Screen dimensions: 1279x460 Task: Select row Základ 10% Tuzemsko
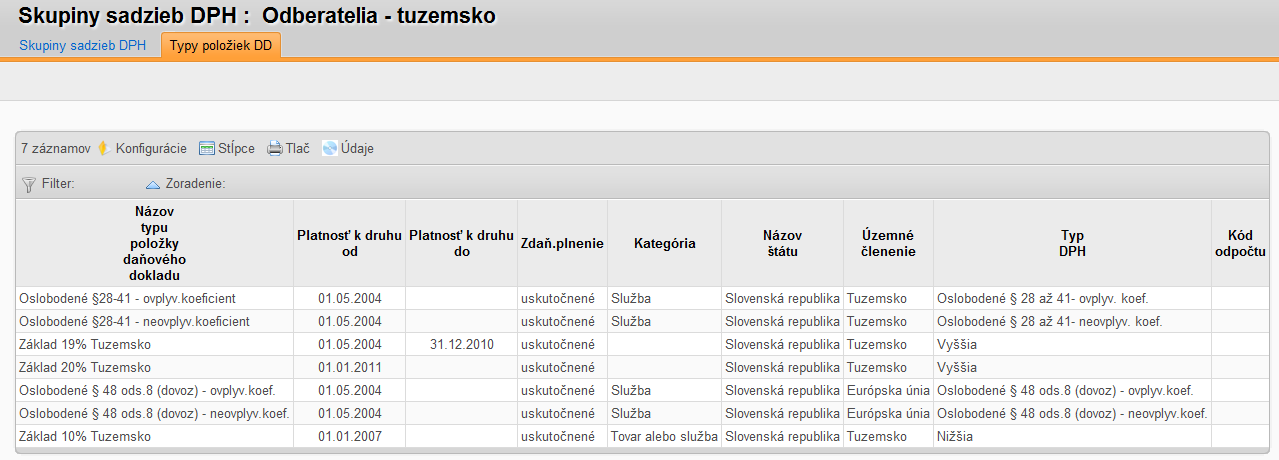[x=643, y=436]
